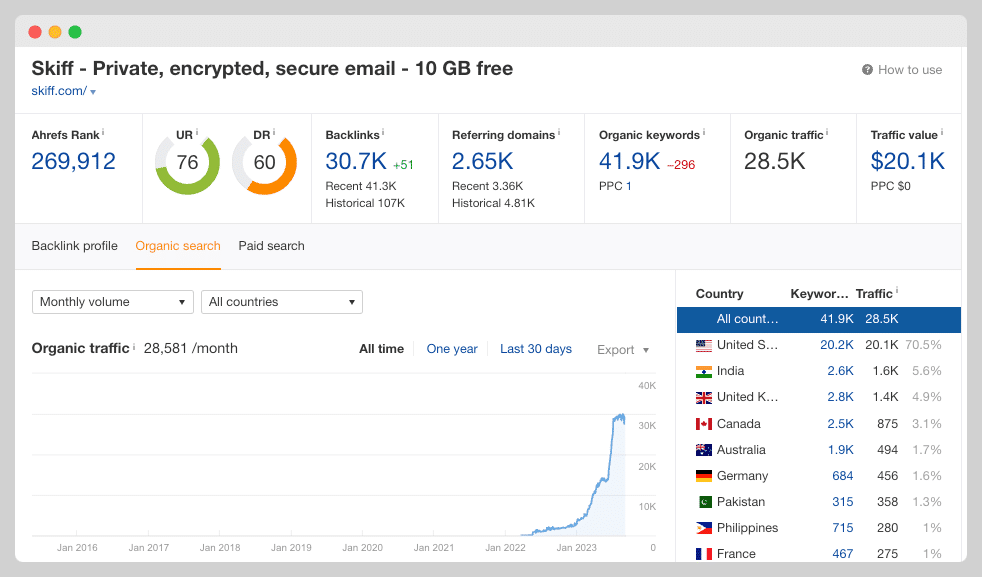Open the DR 60 donut gauge
Image resolution: width=982 pixels, height=577 pixels.
[x=264, y=162]
